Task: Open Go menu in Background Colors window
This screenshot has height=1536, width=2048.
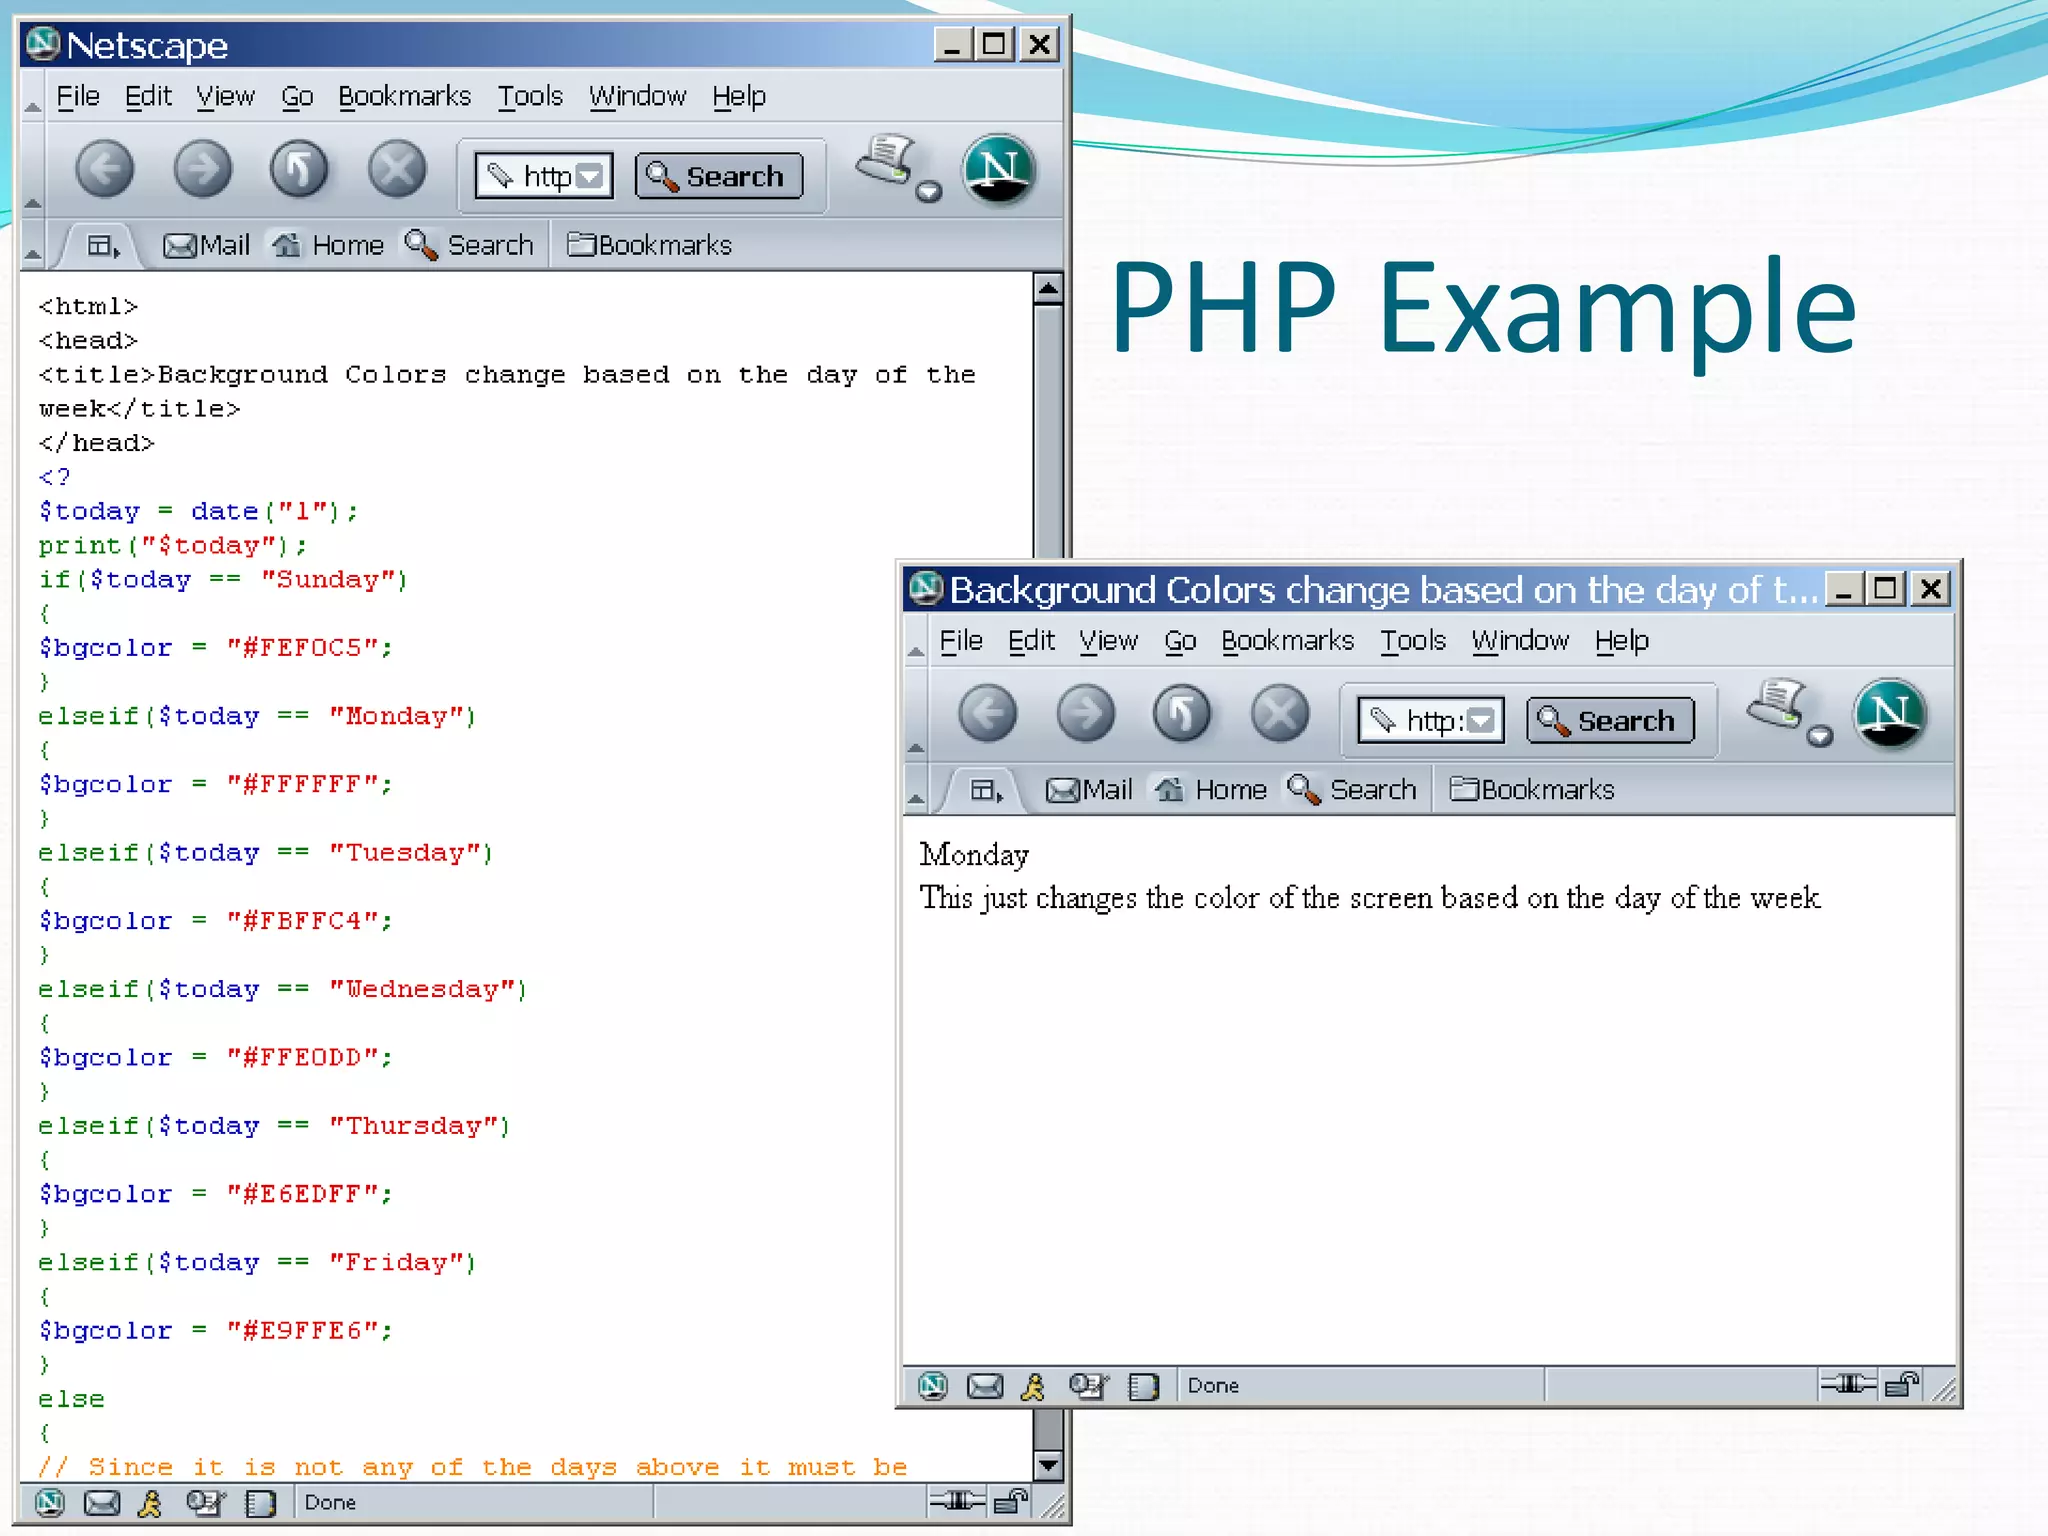Action: (1180, 641)
